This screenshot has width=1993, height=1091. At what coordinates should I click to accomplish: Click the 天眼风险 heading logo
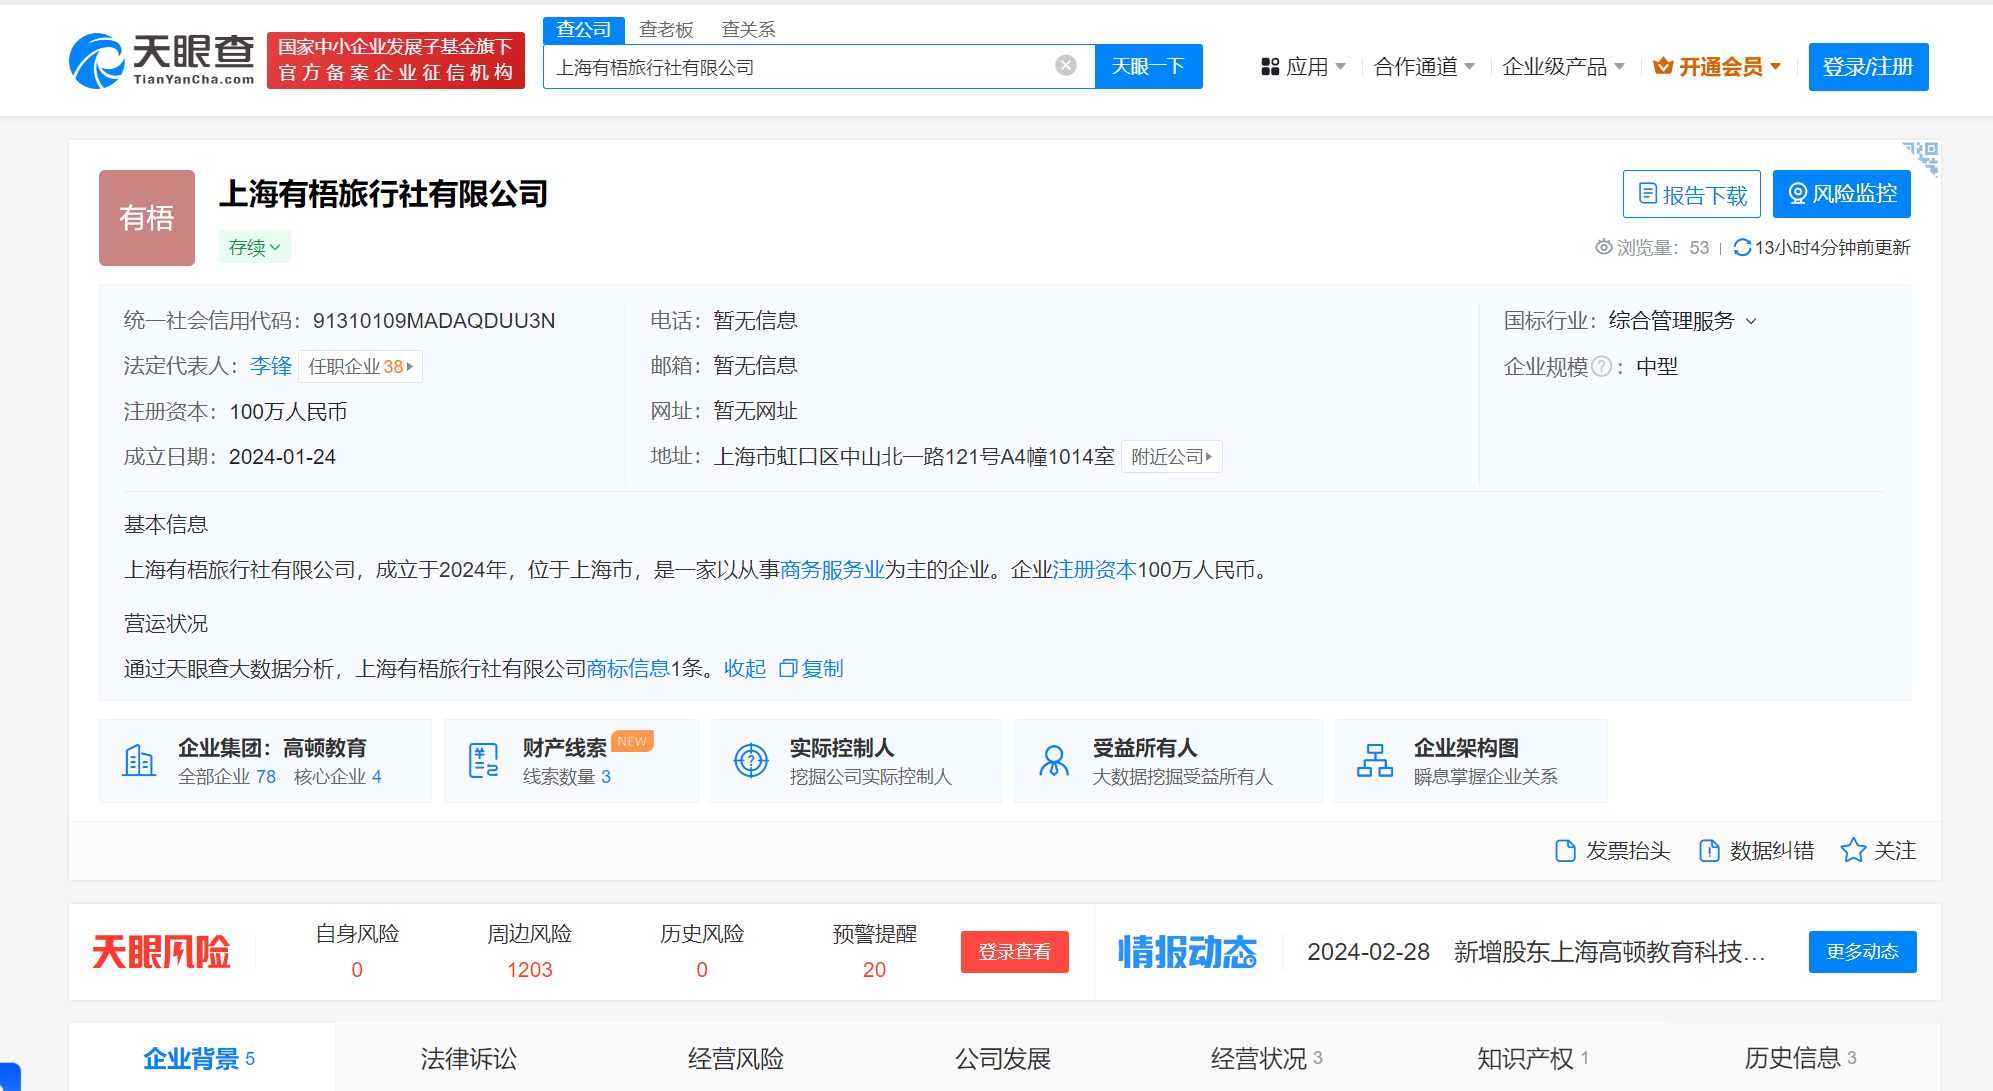[x=161, y=952]
